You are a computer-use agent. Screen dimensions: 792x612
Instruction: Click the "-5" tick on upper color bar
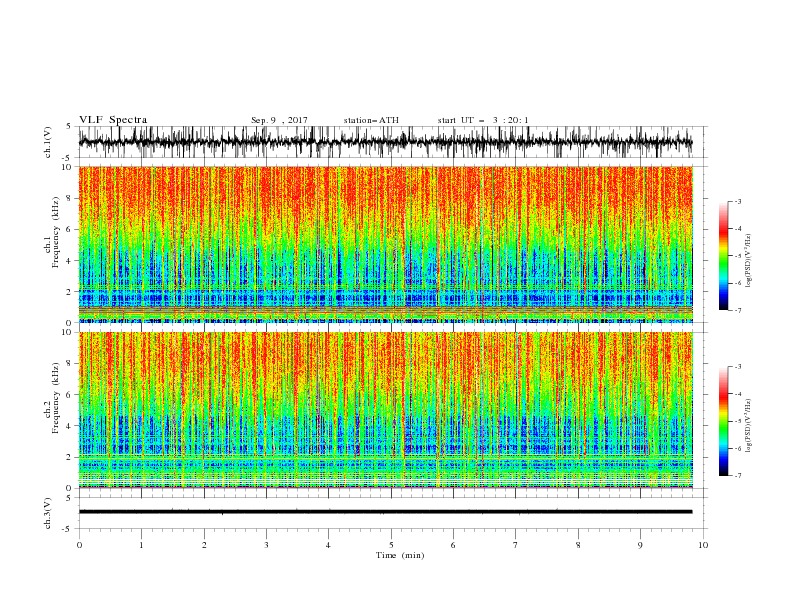(738, 256)
